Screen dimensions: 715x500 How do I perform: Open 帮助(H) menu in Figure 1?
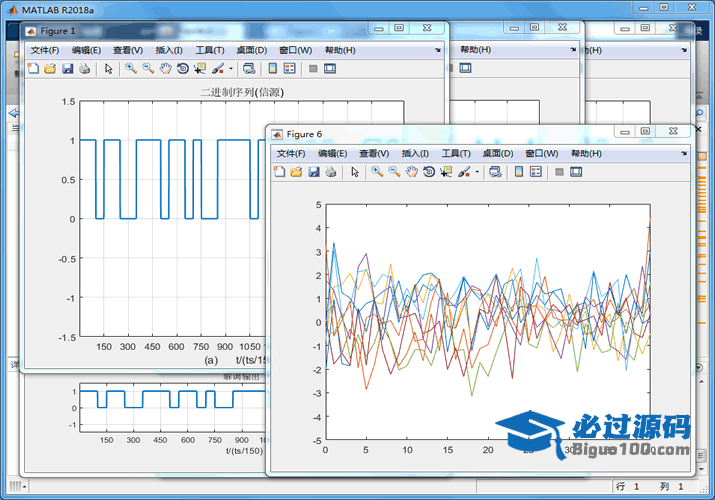pyautogui.click(x=340, y=50)
